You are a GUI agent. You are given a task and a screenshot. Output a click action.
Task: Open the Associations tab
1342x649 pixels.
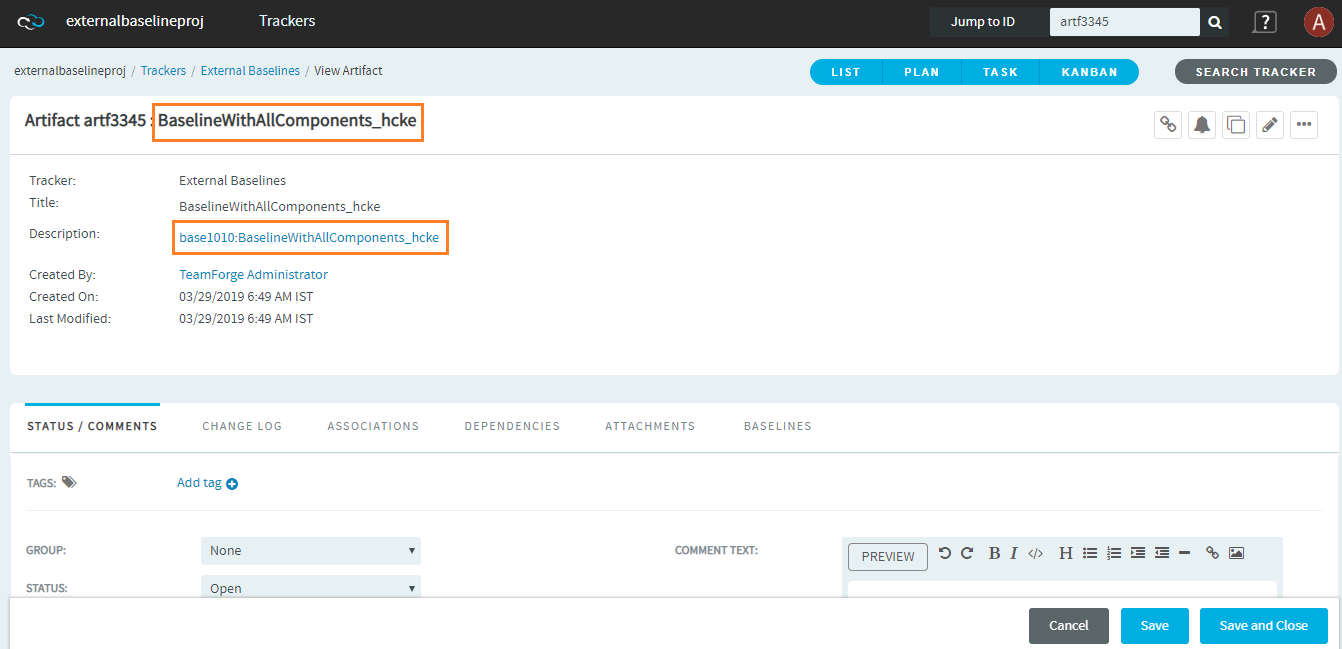[373, 426]
